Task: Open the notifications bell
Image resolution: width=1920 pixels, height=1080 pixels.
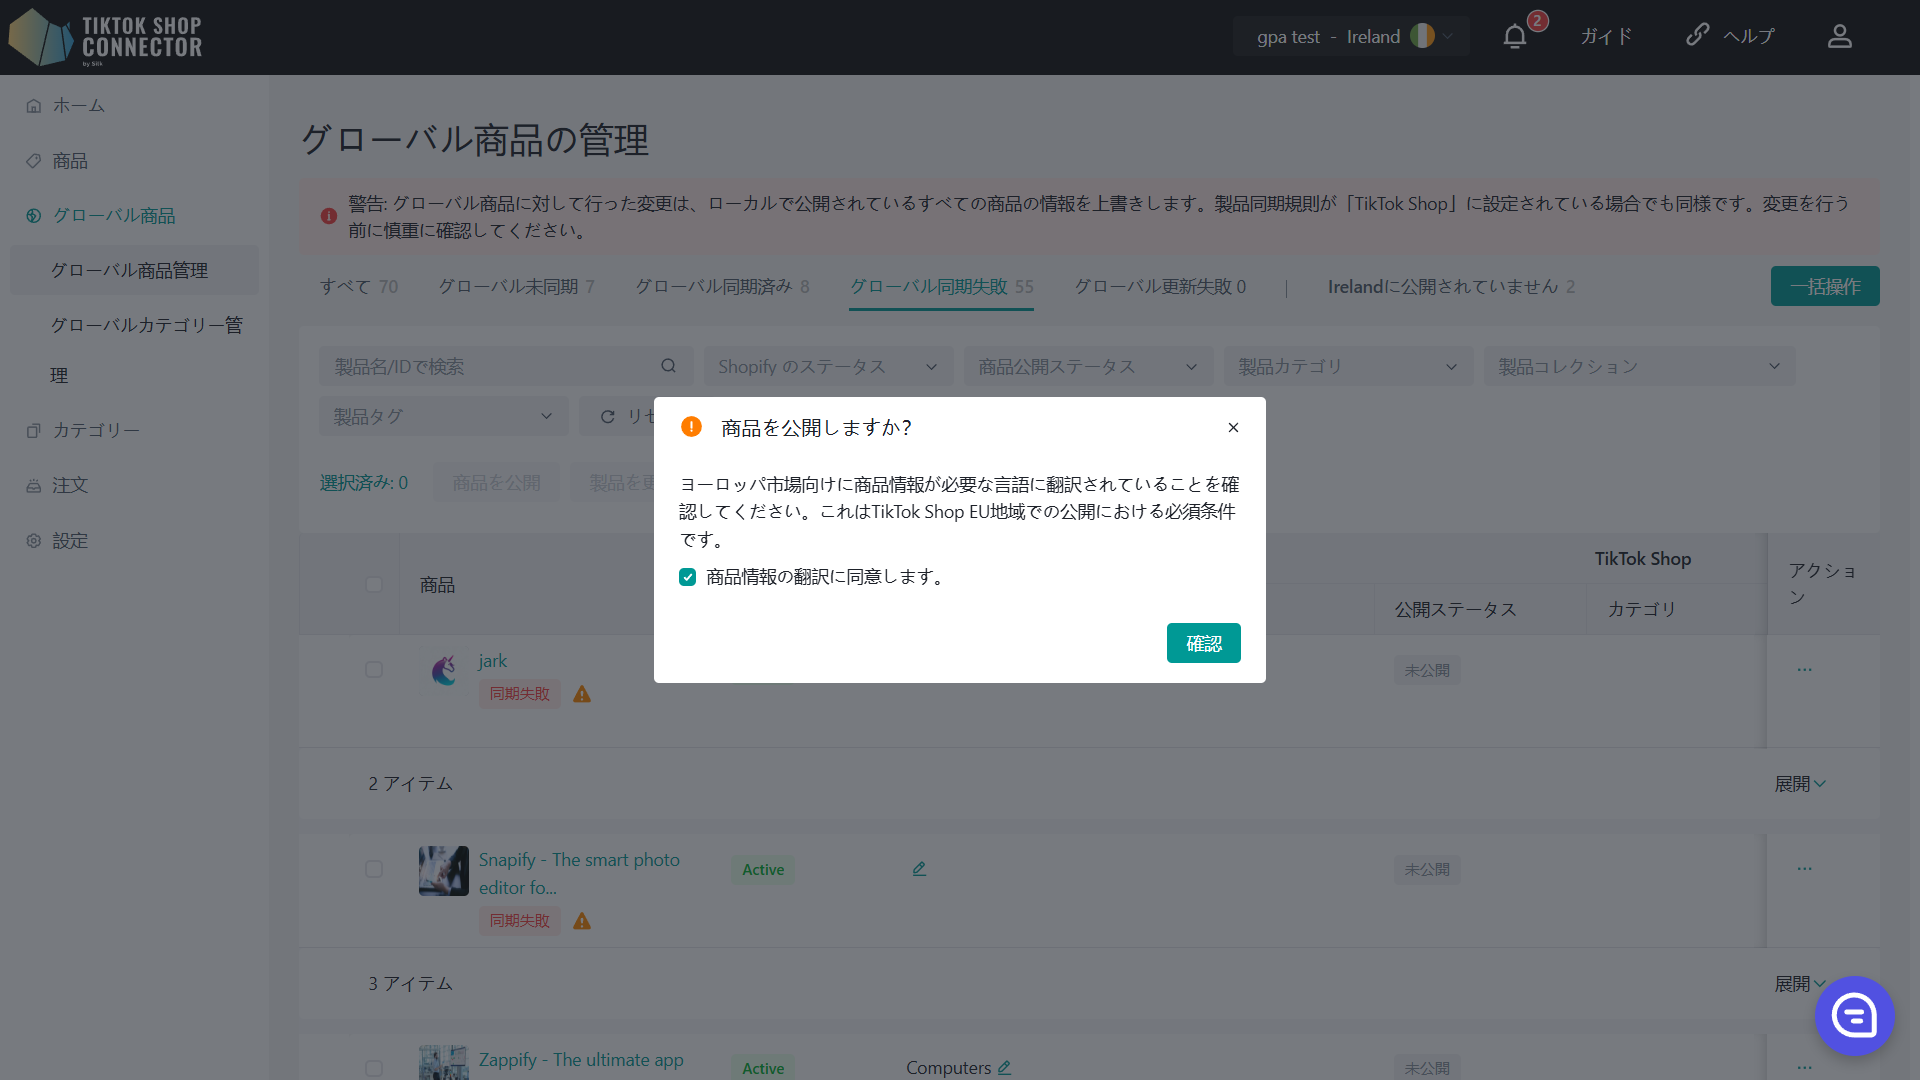Action: [x=1515, y=37]
